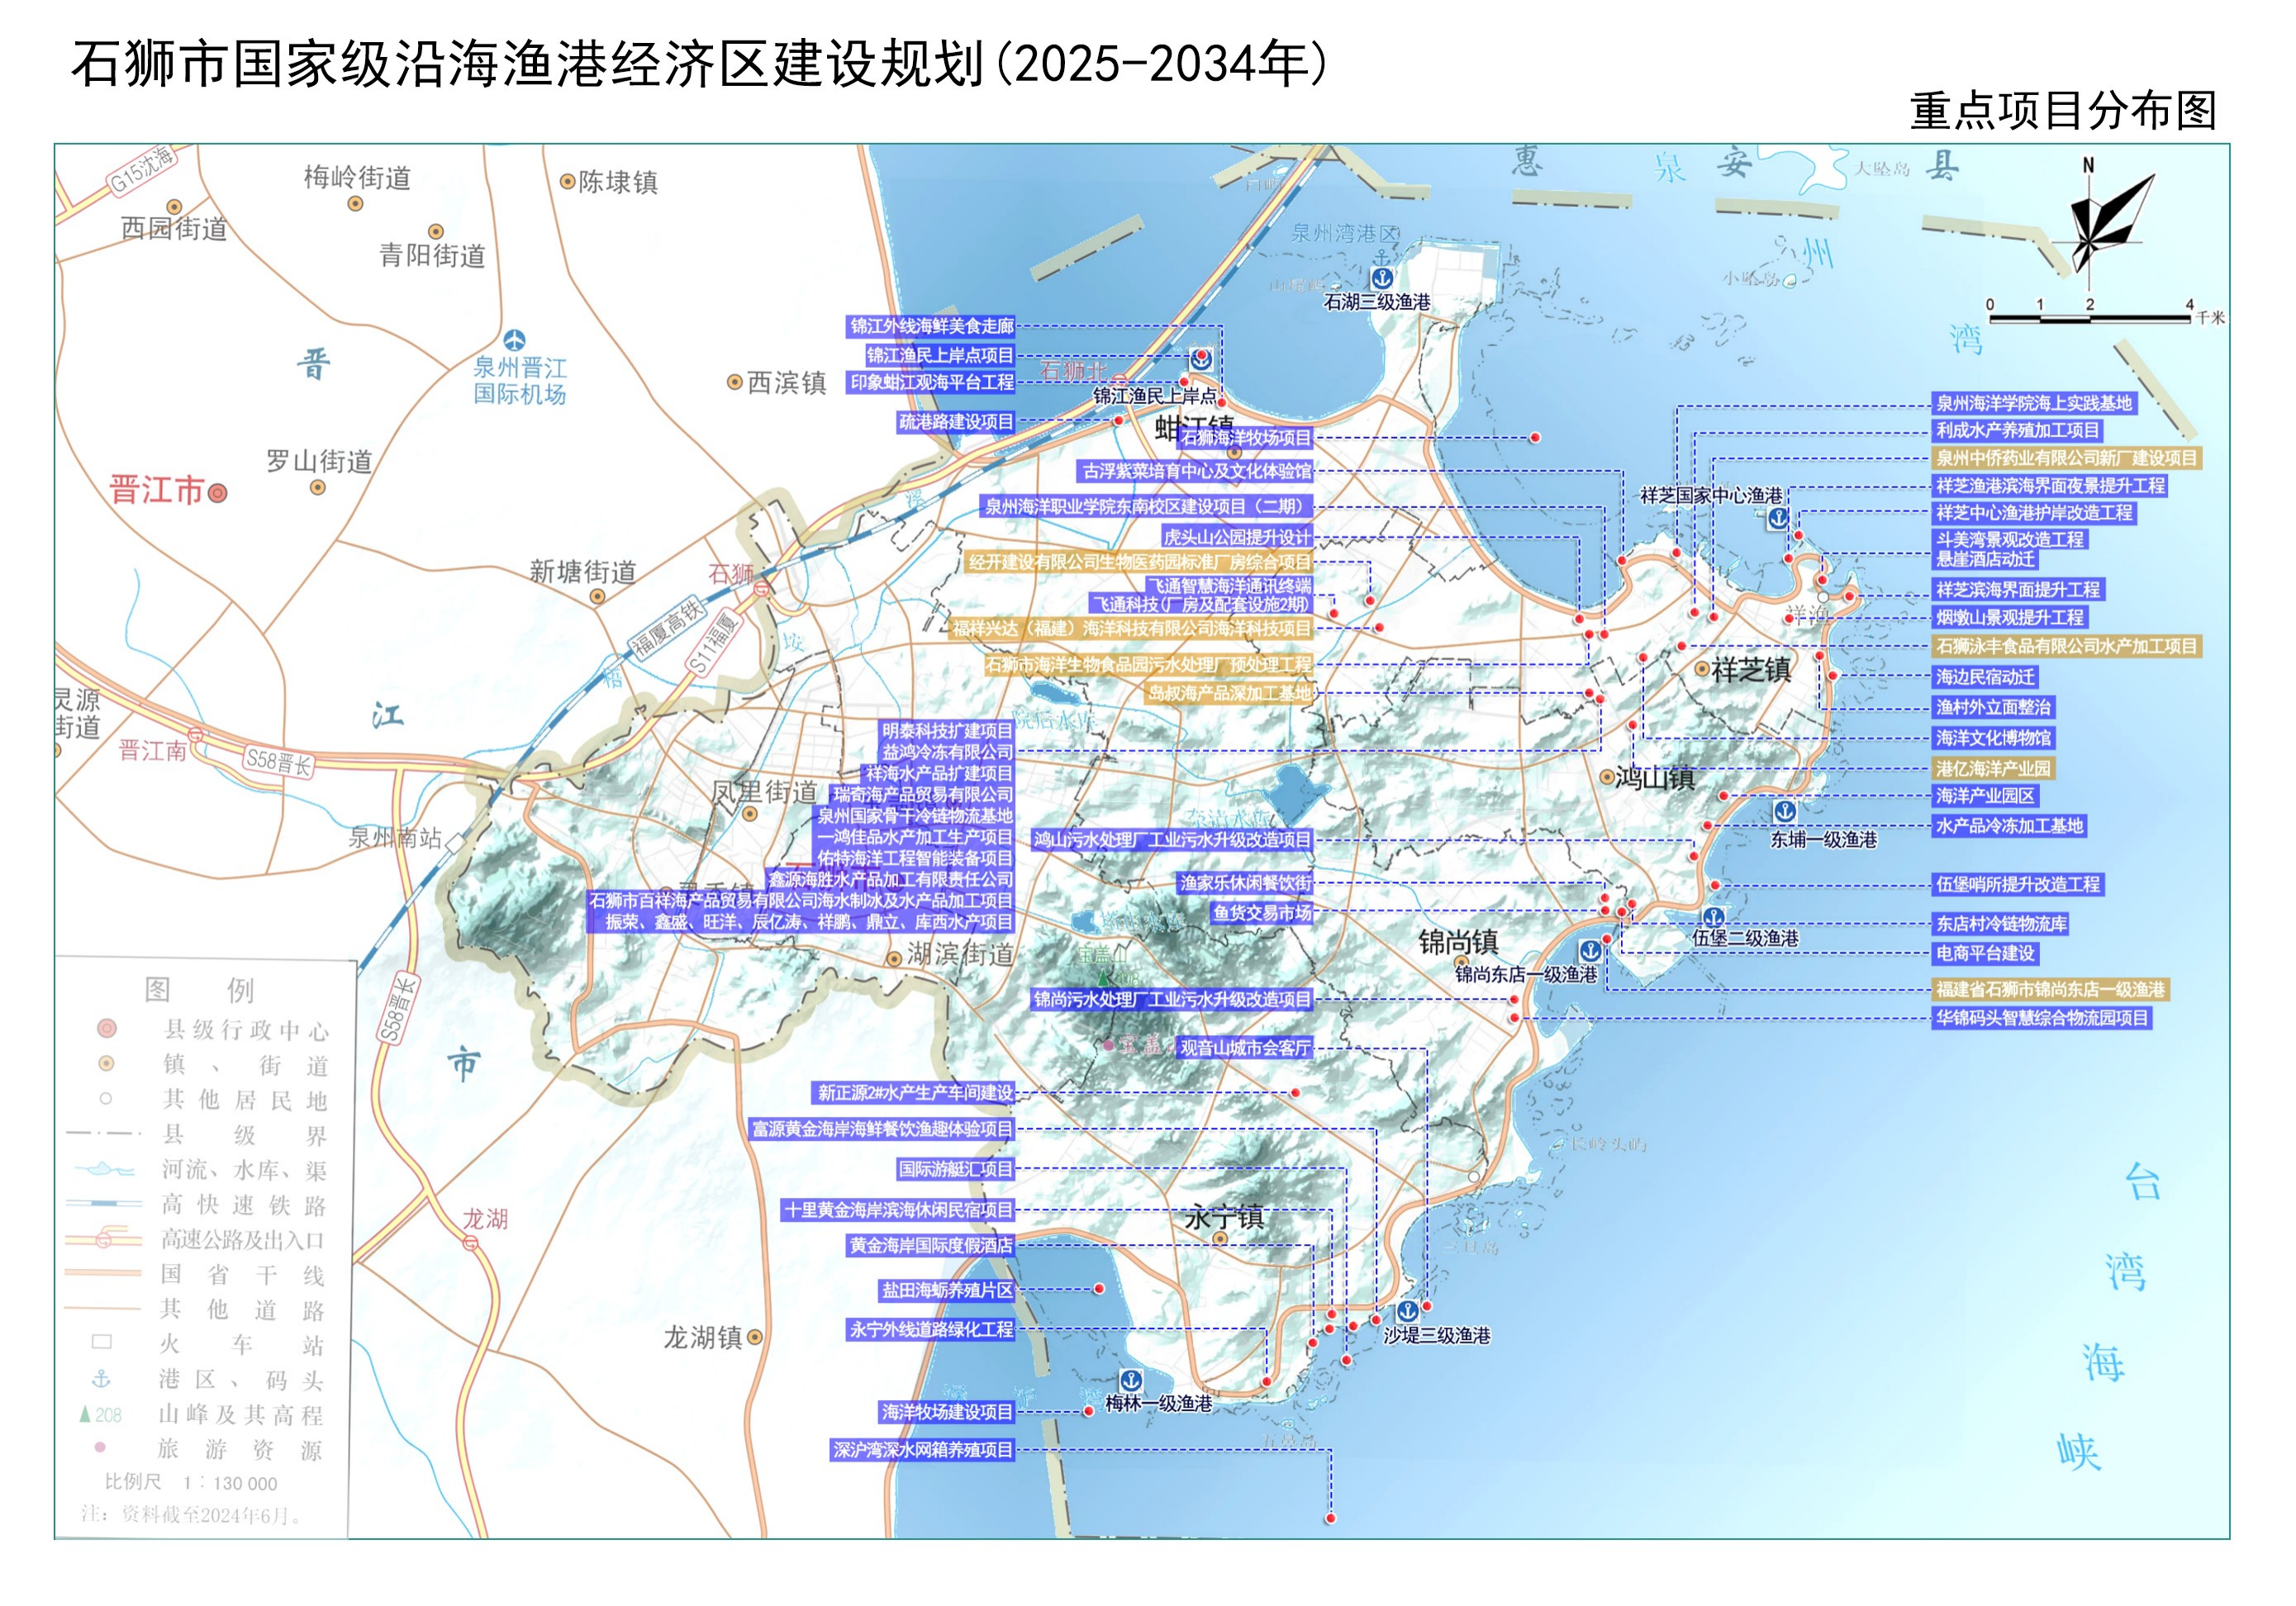Click the 海洋牧场建设项目 label
2296x1606 pixels.
tap(947, 1412)
